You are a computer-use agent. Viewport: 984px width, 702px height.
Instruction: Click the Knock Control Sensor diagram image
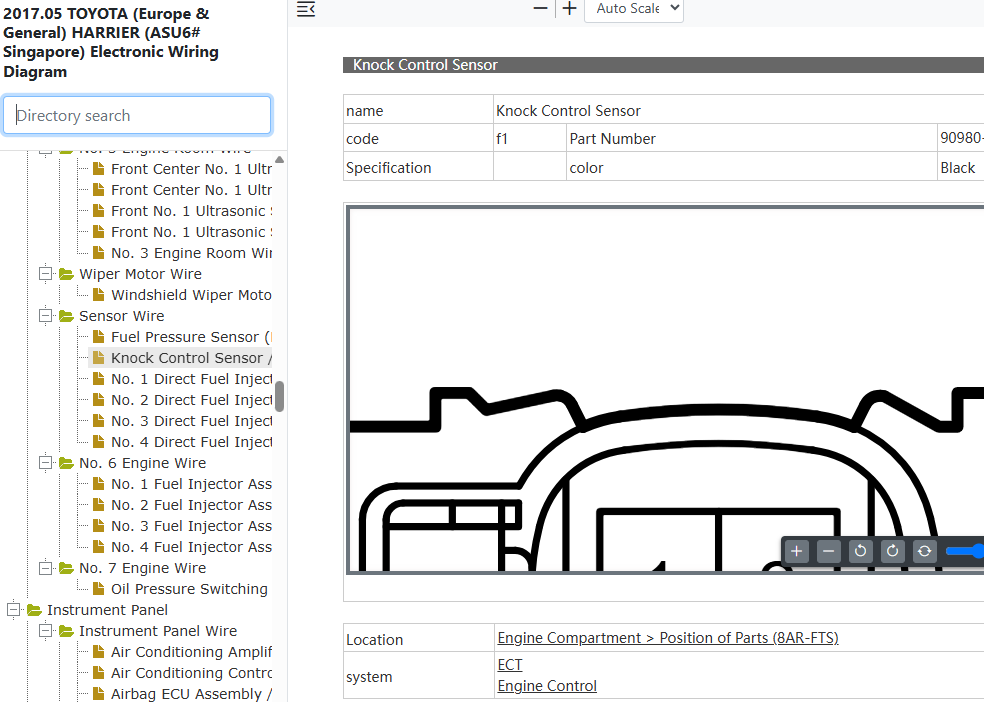pos(665,390)
